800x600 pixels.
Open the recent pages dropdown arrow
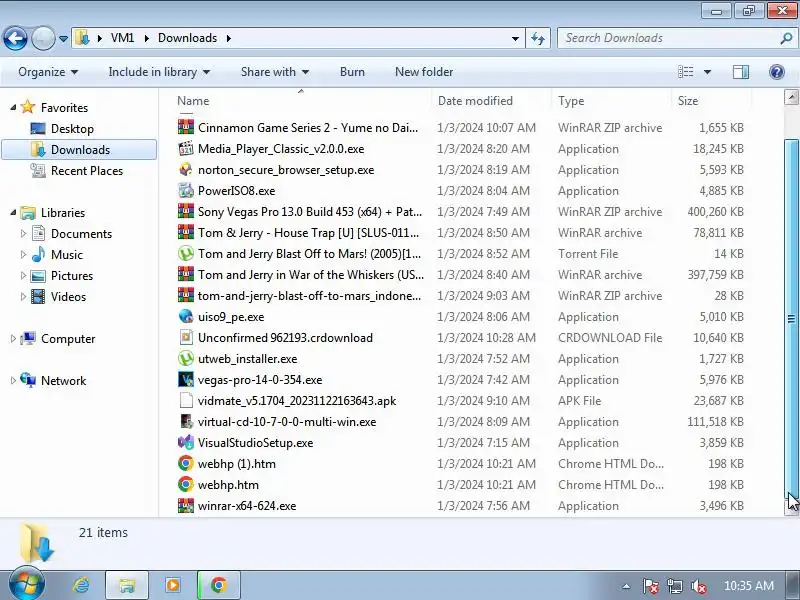[63, 39]
